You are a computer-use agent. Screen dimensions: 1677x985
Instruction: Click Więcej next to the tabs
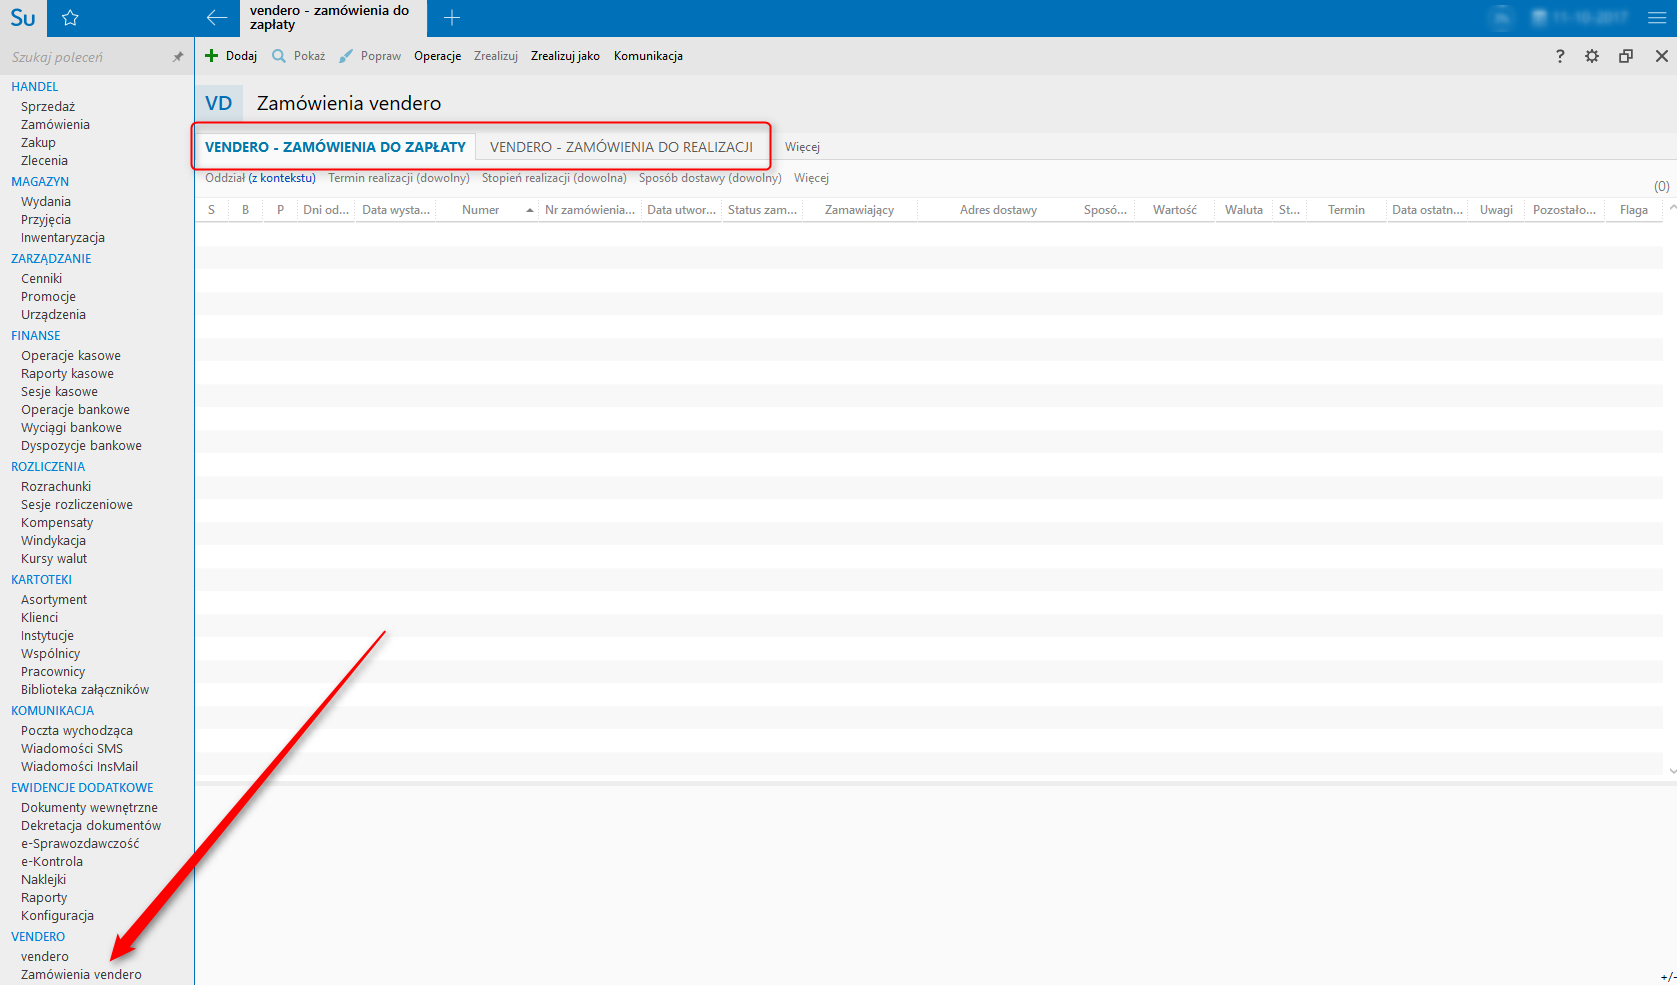click(802, 147)
